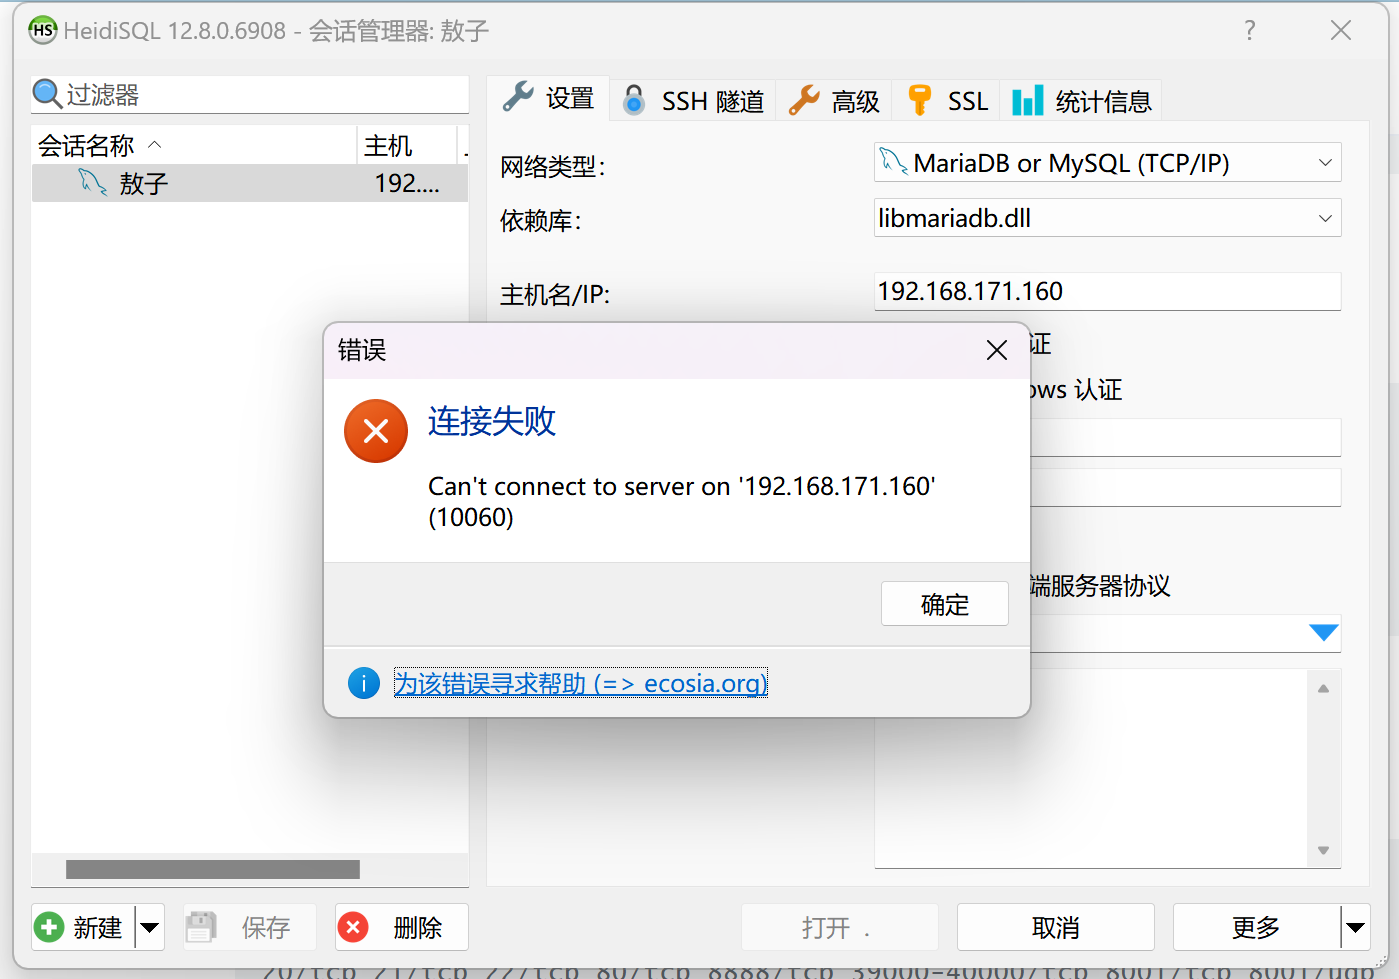The height and width of the screenshot is (979, 1399).
Task: Click the horizontal scrollbar in session list
Action: [x=213, y=869]
